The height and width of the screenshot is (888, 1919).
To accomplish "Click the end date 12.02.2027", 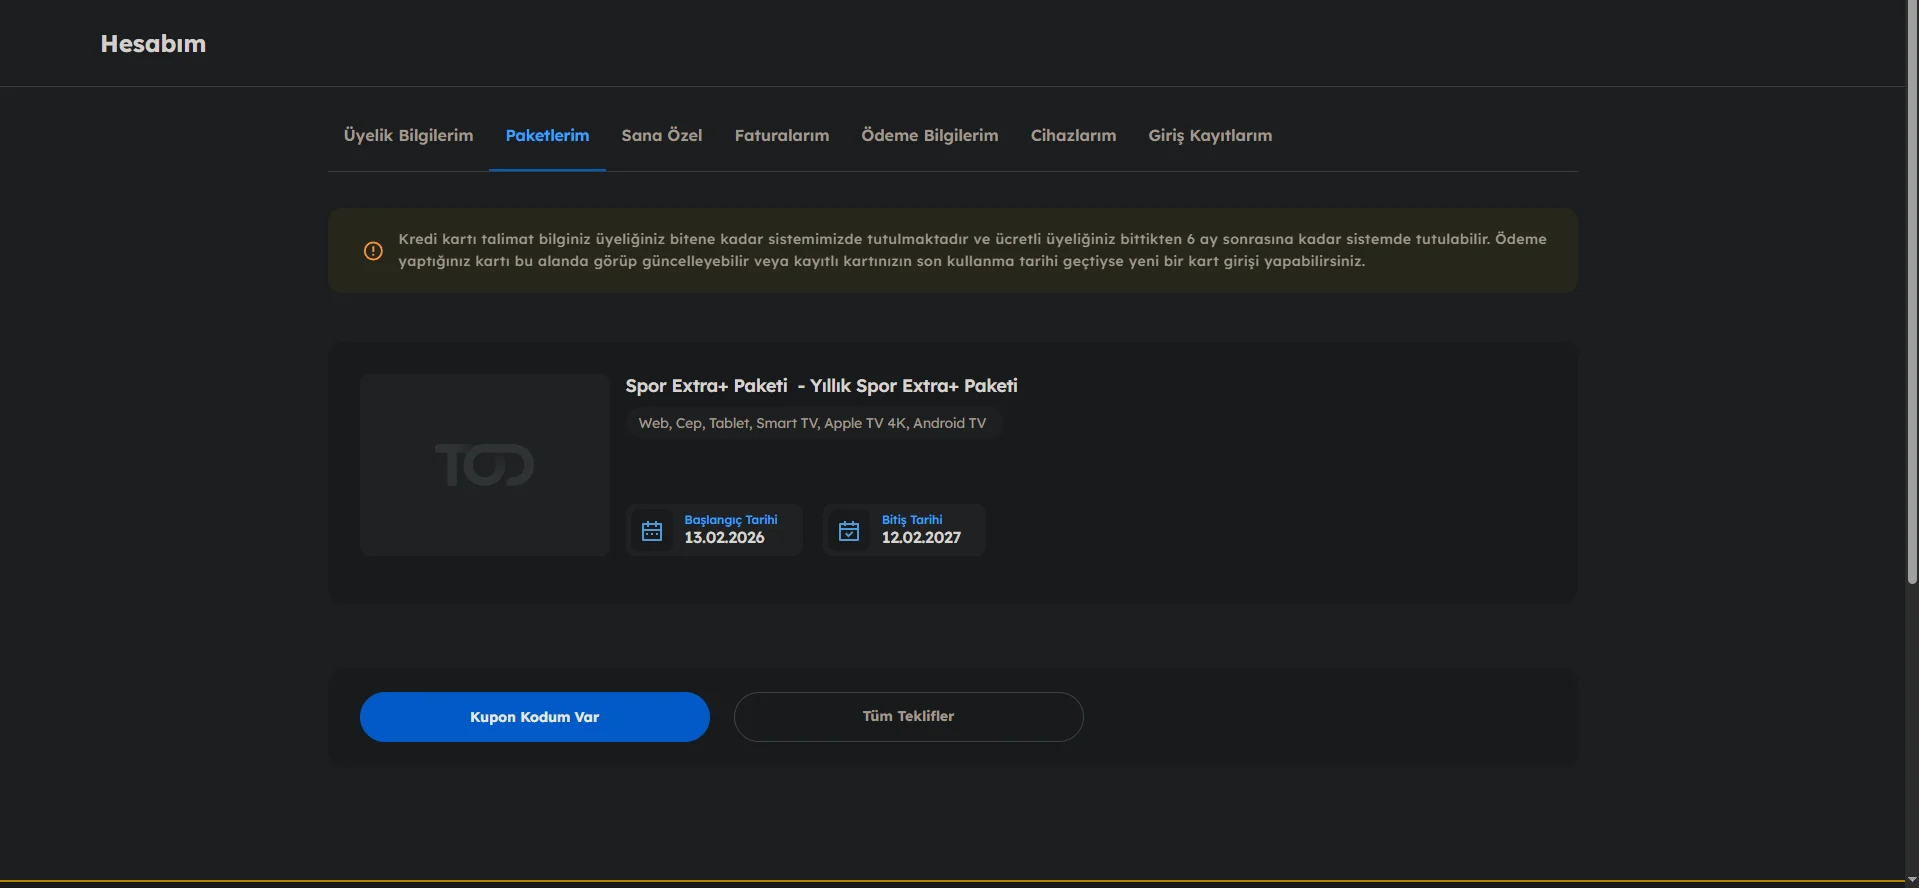I will (922, 538).
